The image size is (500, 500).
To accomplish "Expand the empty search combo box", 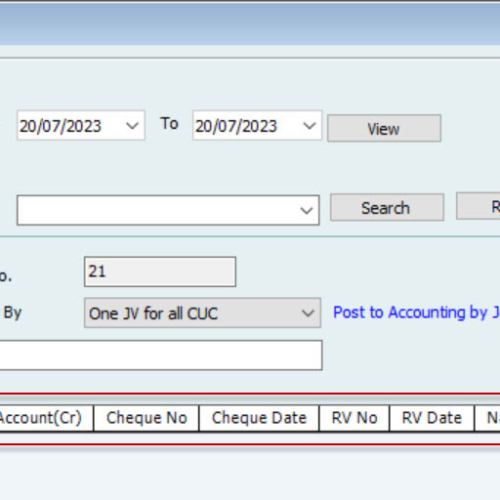I will [x=306, y=210].
